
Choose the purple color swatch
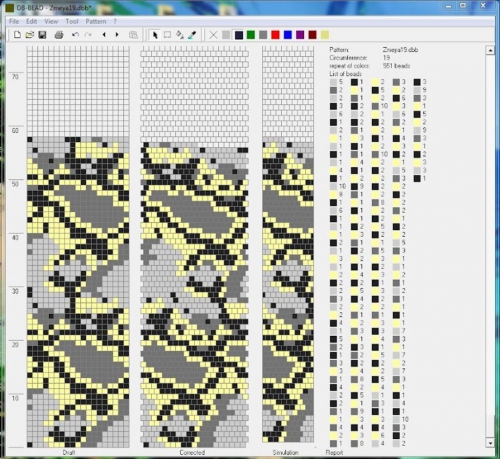coord(300,35)
